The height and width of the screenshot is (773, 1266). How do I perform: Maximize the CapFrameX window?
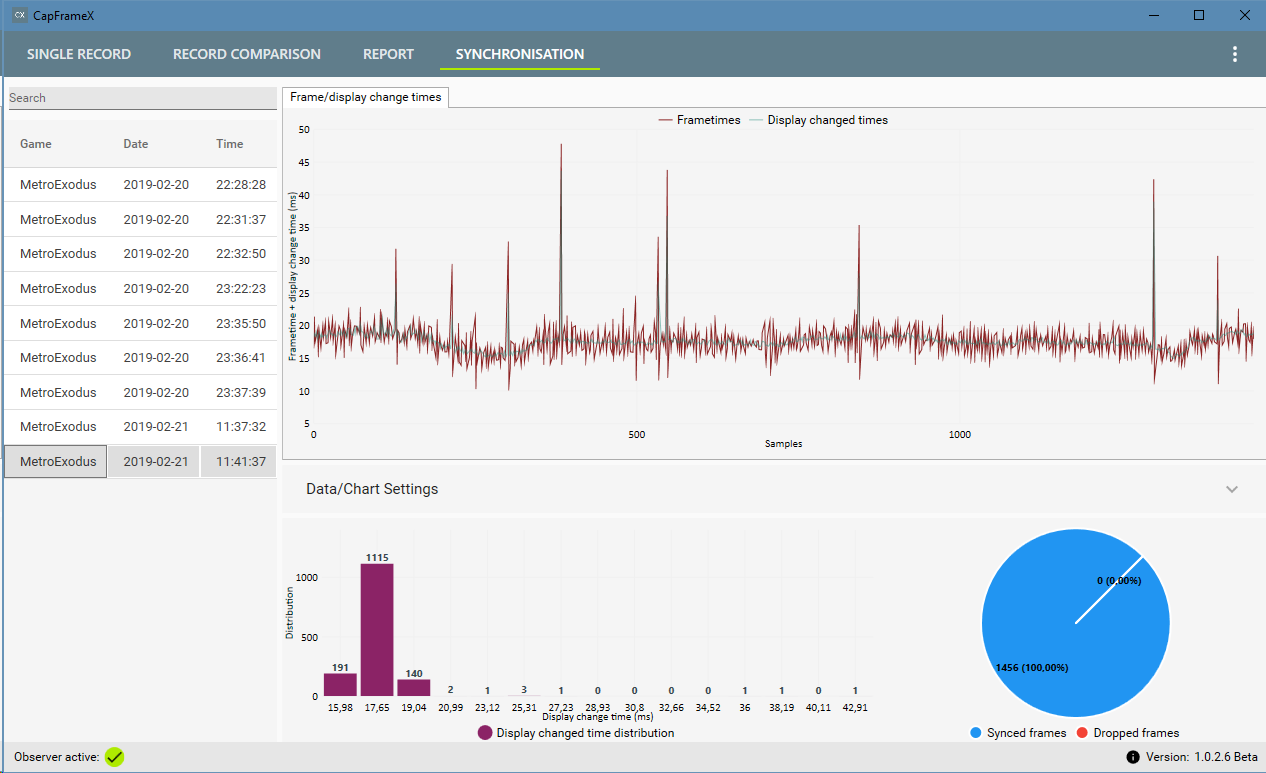pyautogui.click(x=1198, y=15)
